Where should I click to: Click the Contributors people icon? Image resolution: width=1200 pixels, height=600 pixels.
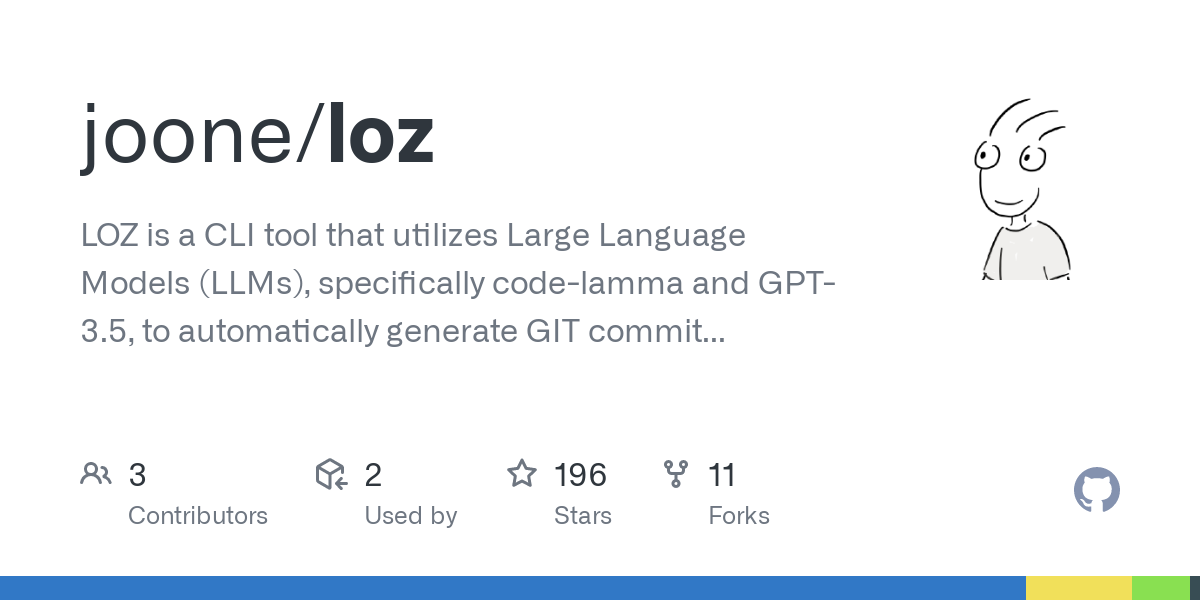[x=96, y=473]
